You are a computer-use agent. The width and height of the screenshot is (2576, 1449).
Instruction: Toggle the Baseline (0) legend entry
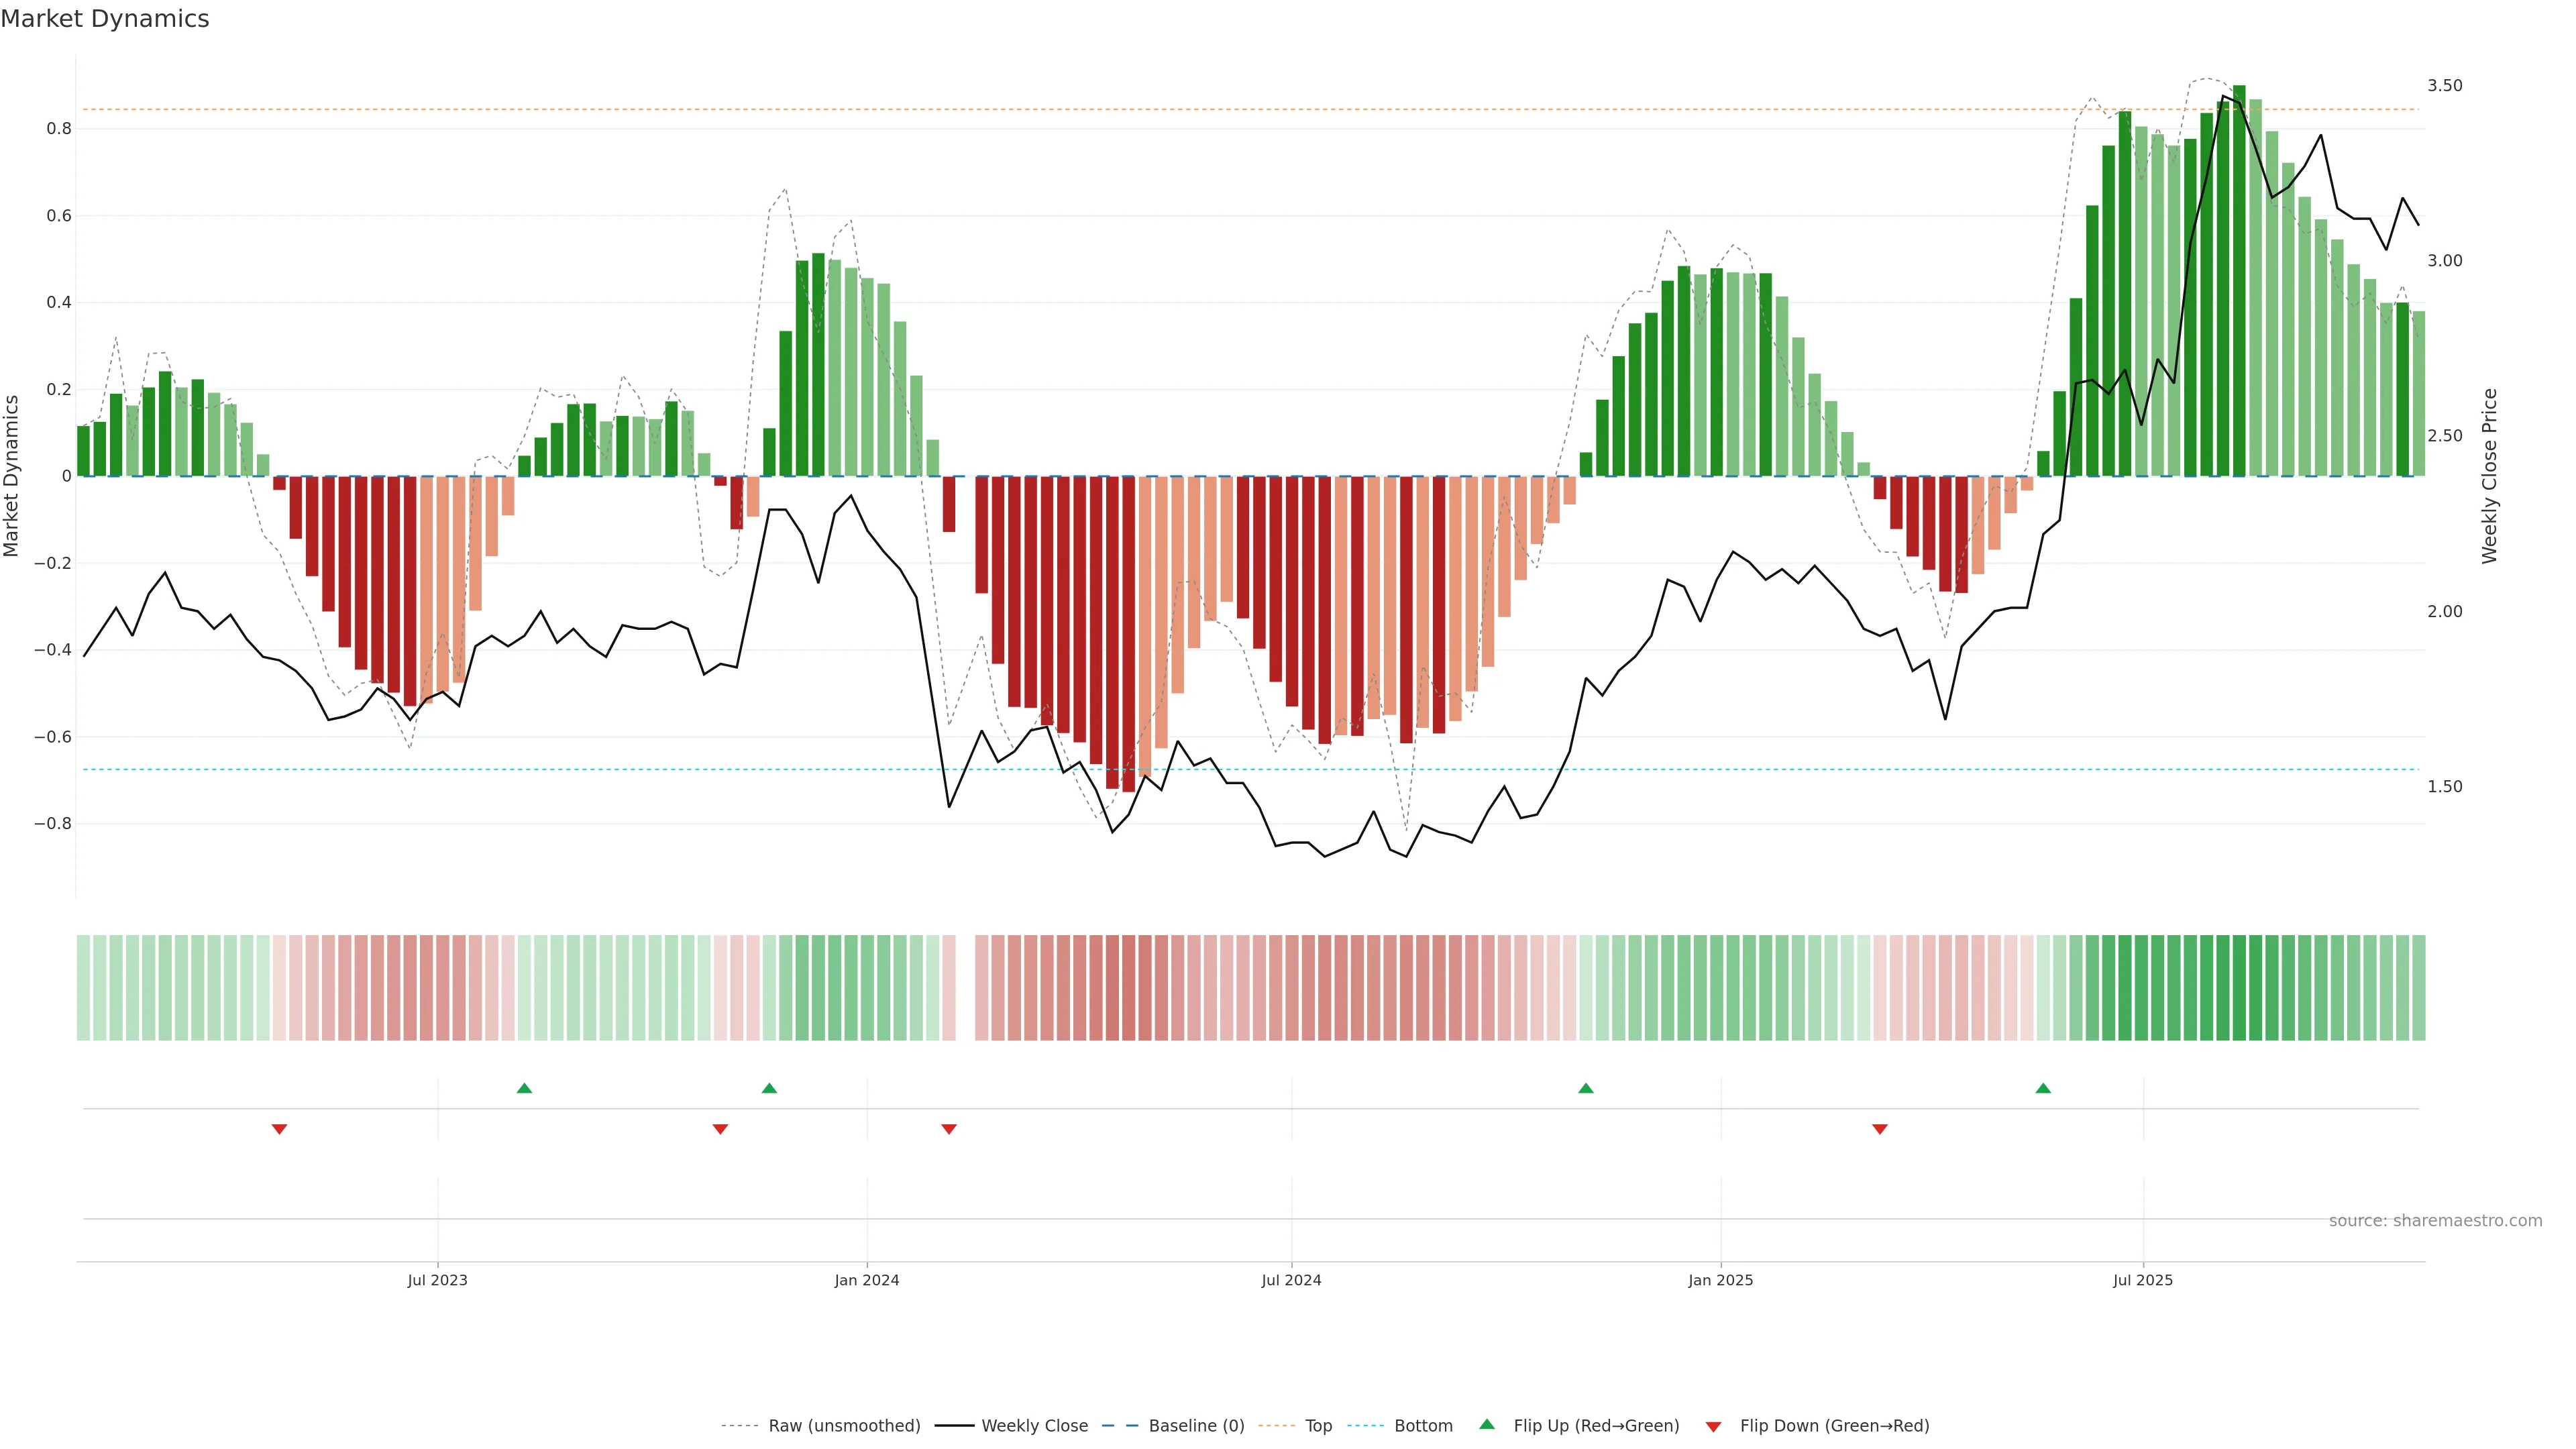click(1196, 1426)
